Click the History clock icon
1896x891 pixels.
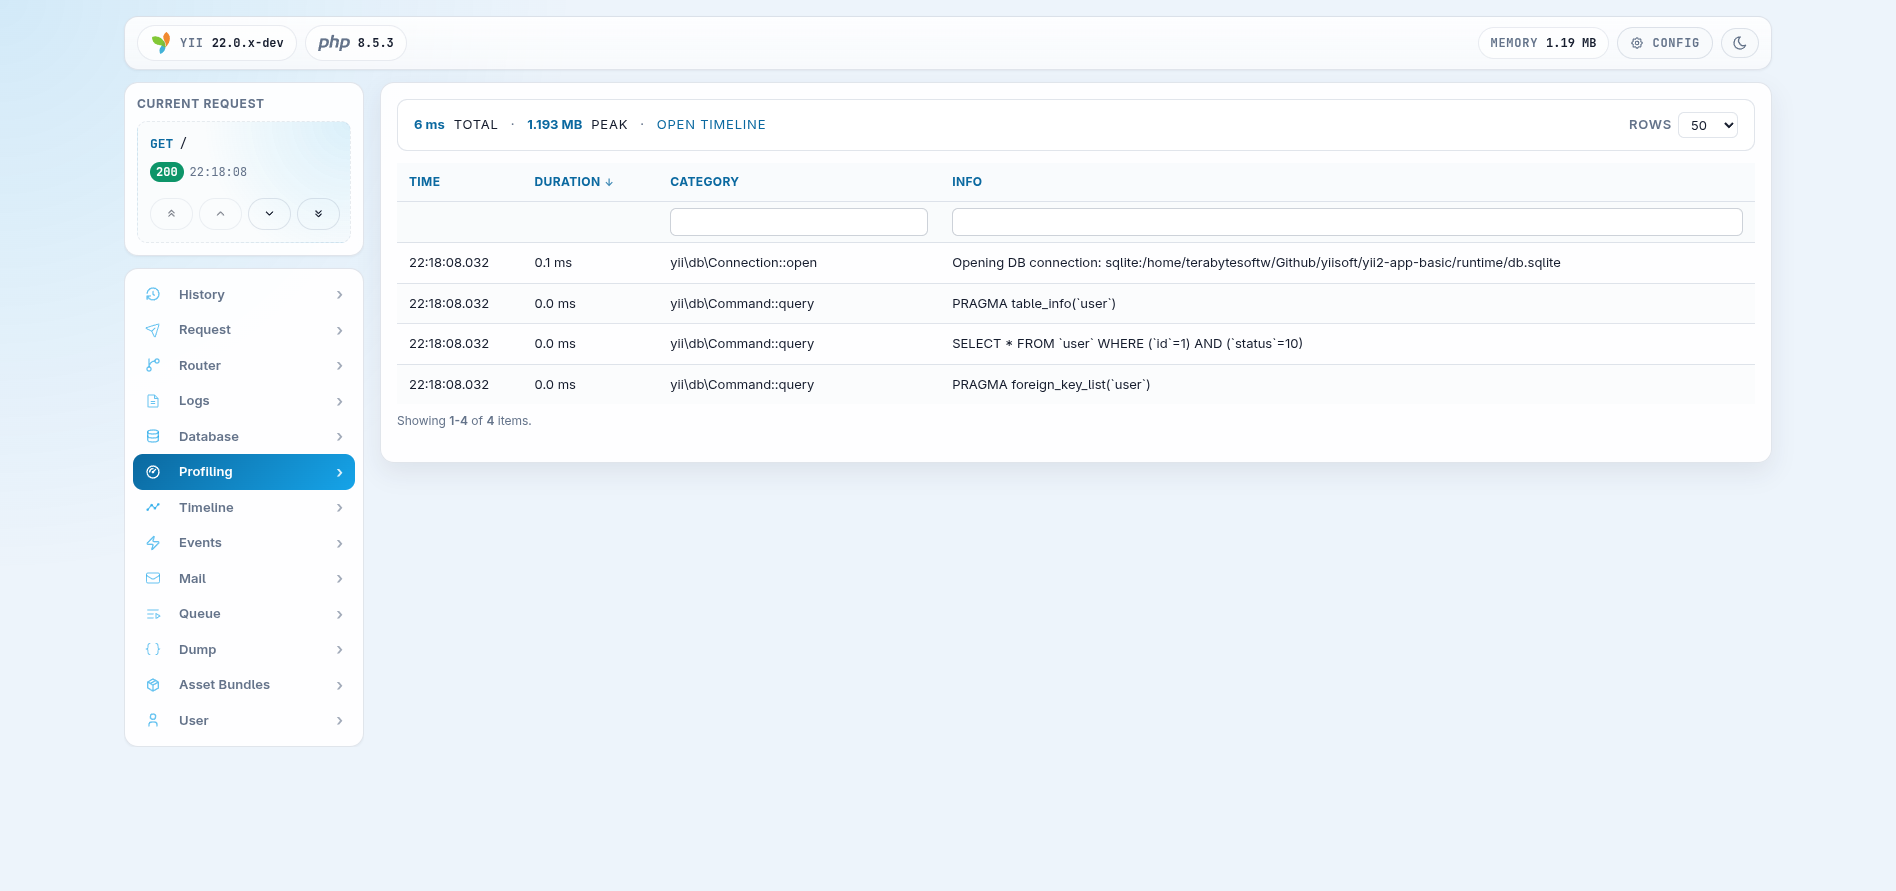click(x=153, y=294)
